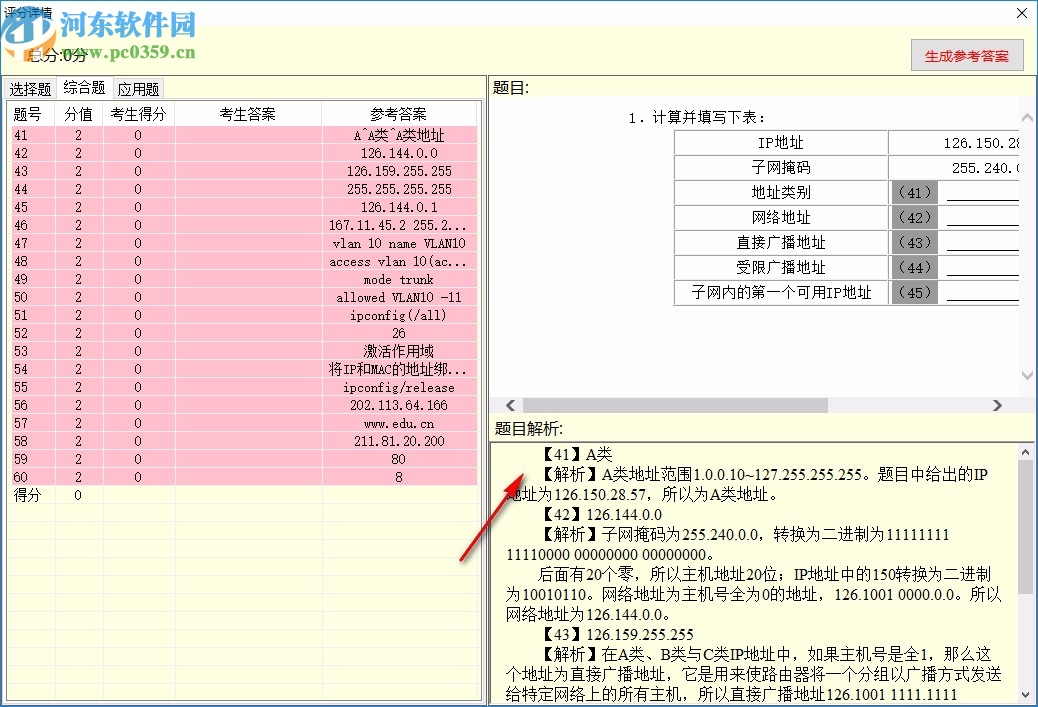This screenshot has height=707, width=1038.
Task: Click the horizontal scrollbar right arrow
Action: click(997, 405)
